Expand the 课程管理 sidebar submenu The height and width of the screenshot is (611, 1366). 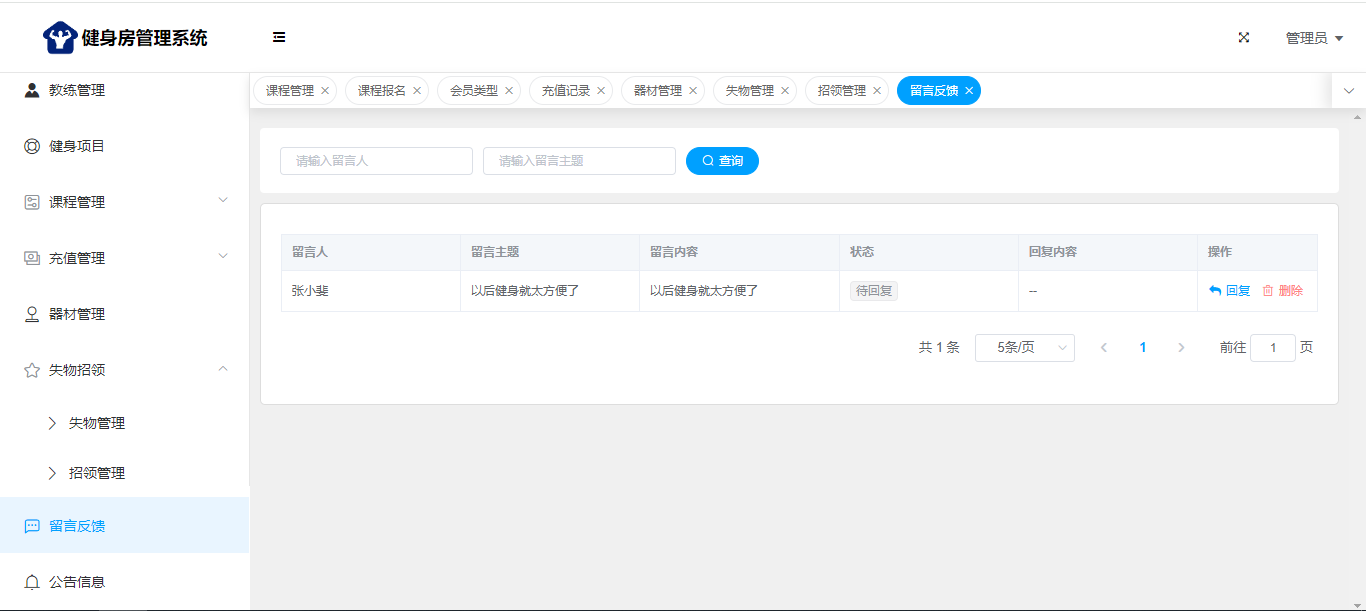[x=223, y=201]
